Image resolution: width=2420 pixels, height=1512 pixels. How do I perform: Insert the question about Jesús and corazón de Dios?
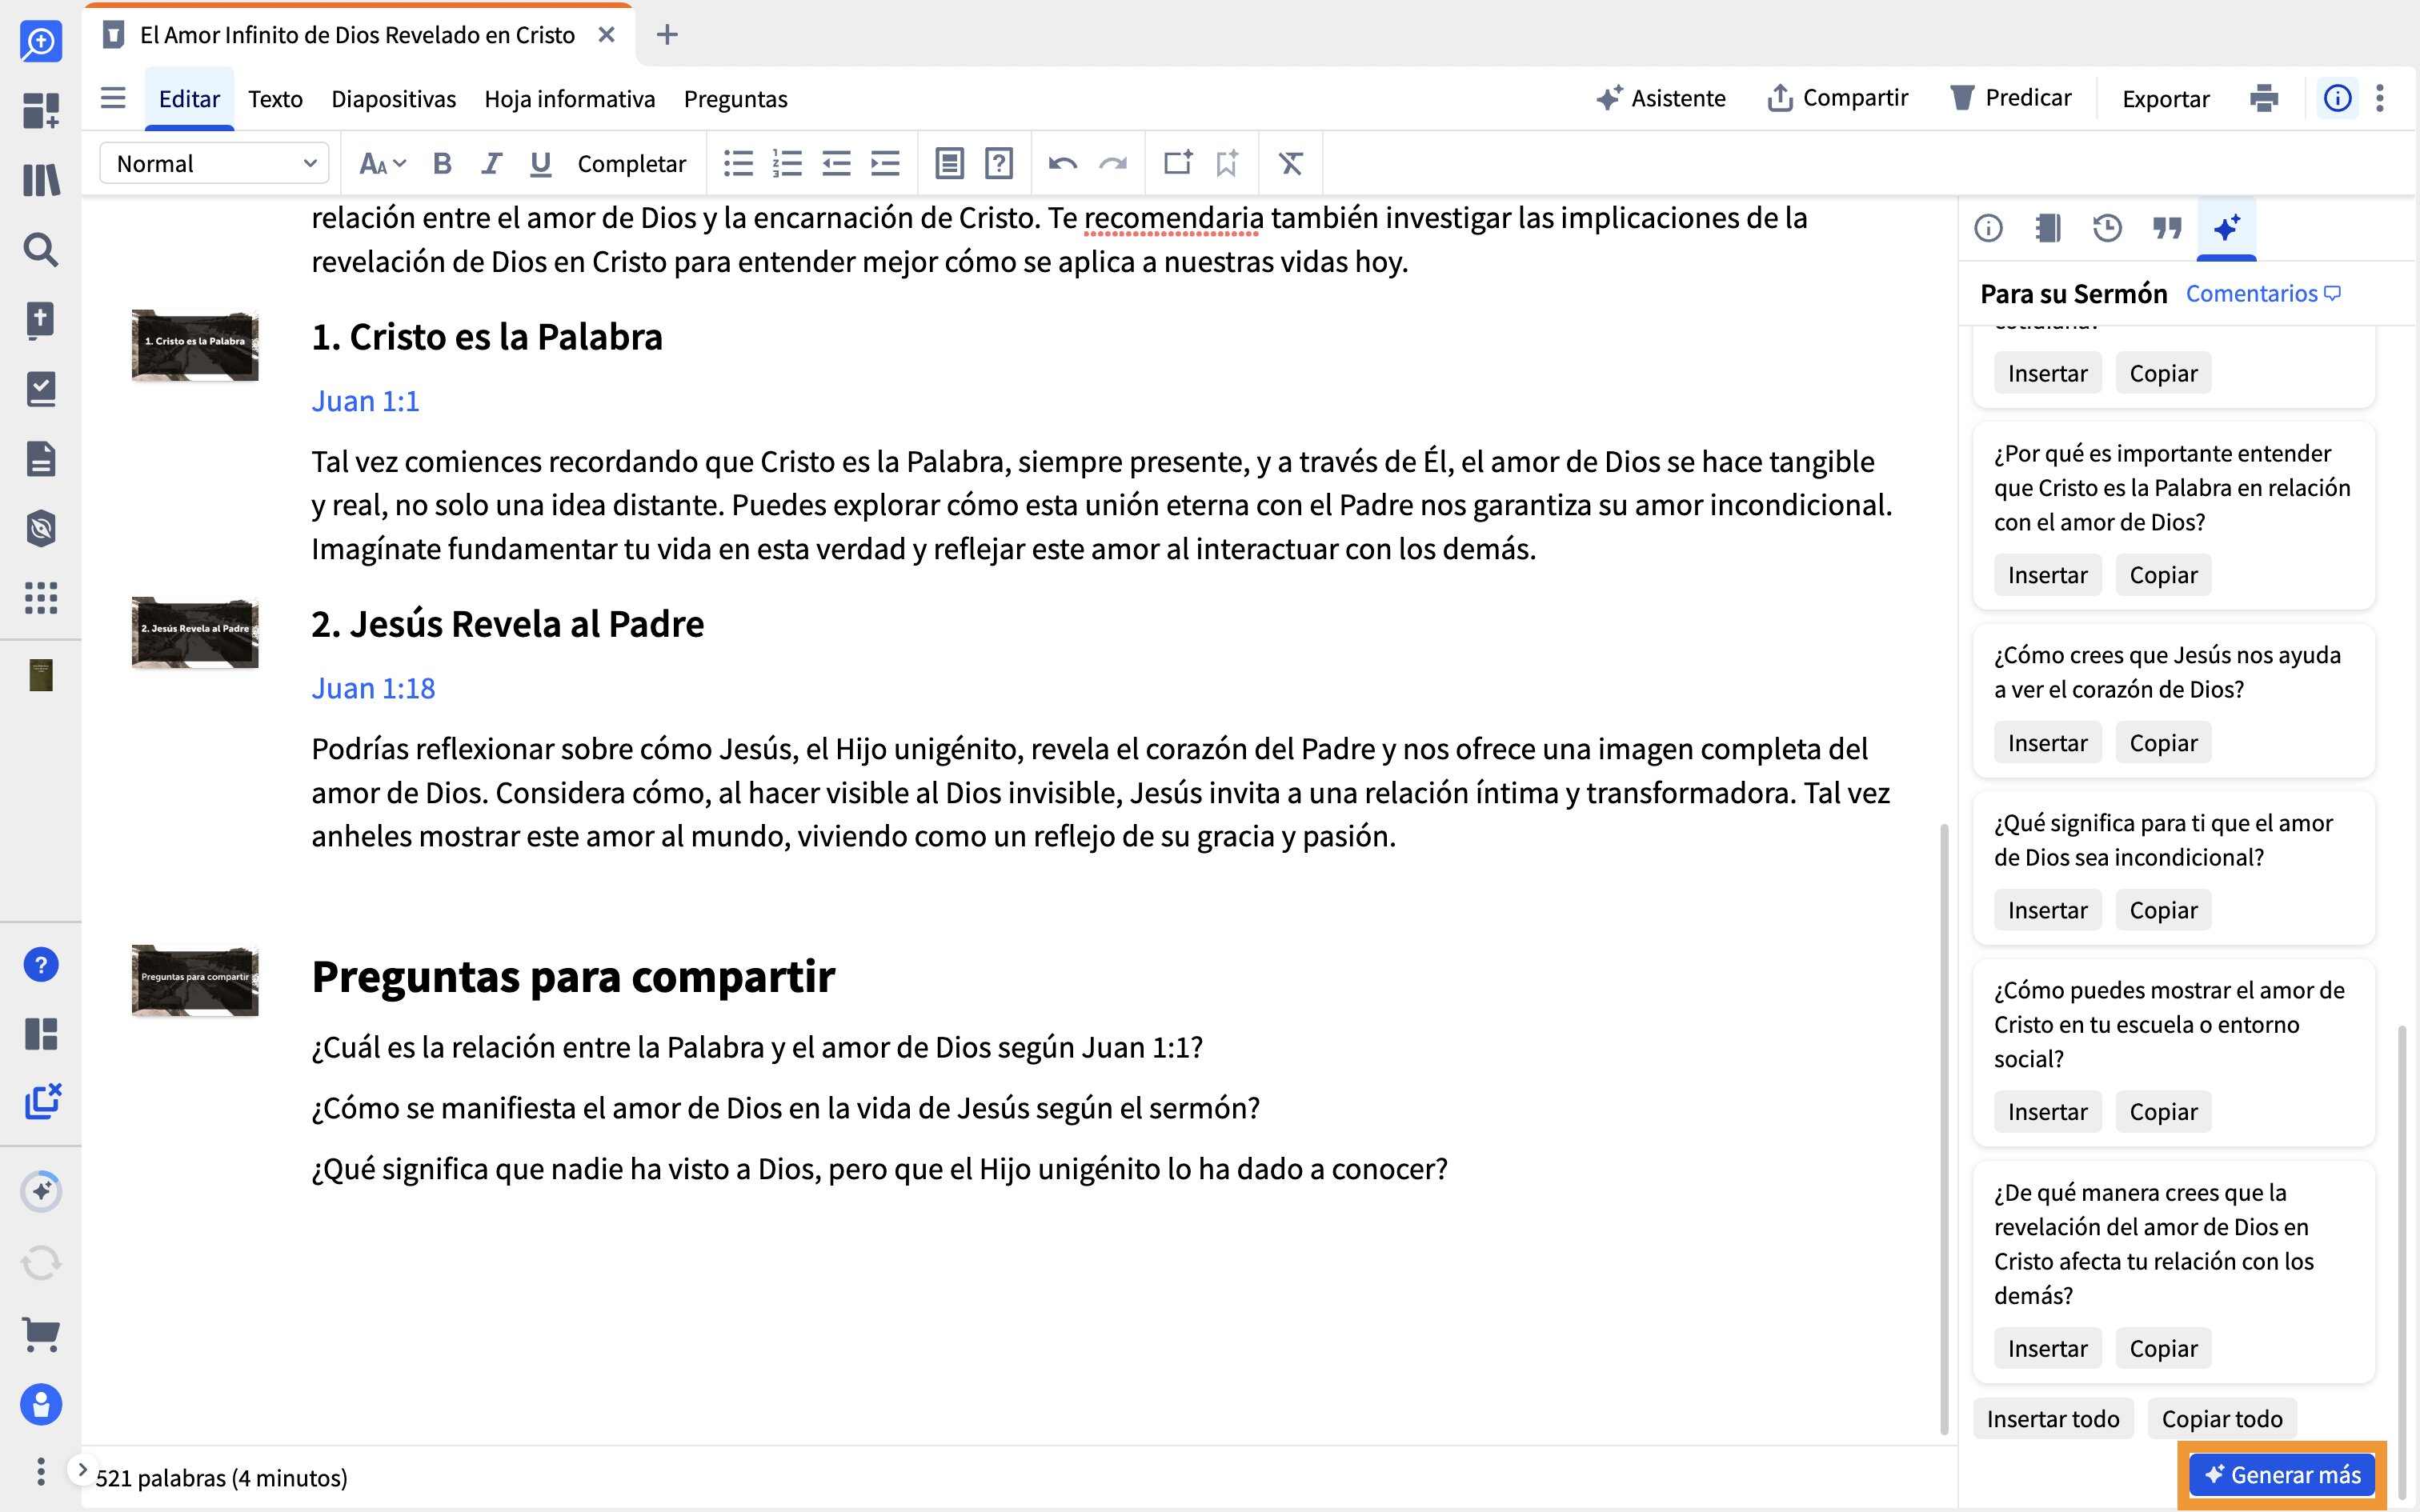(2047, 743)
